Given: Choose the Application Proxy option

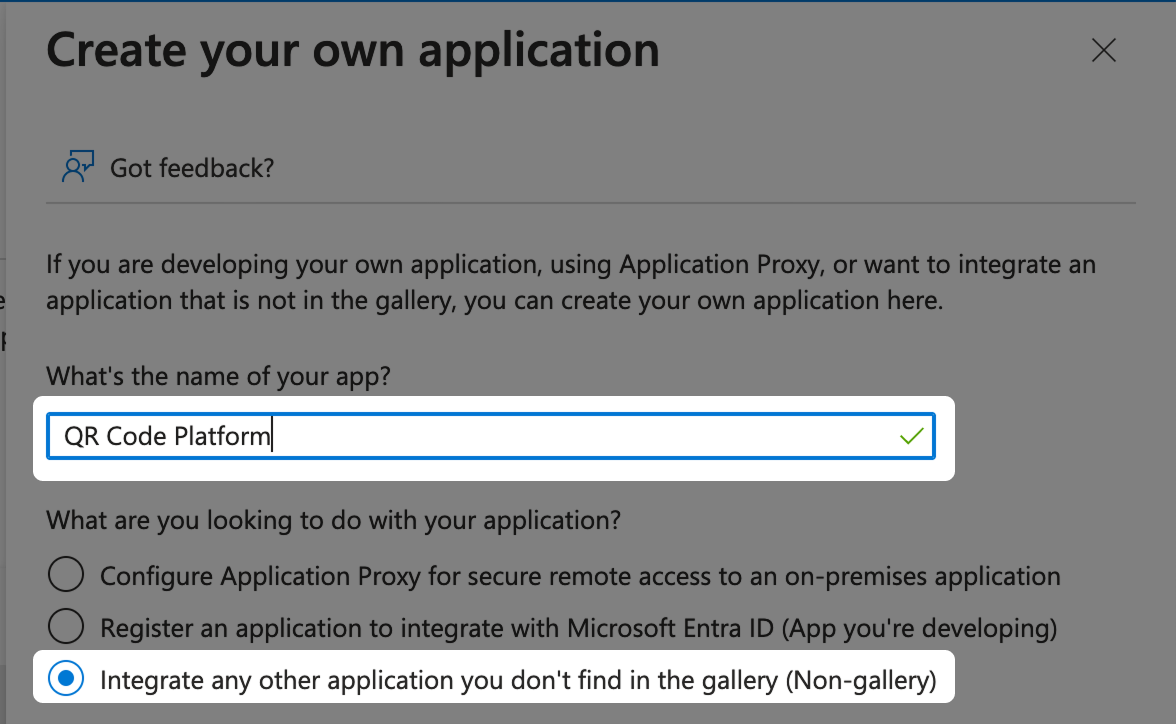Looking at the screenshot, I should (65, 574).
